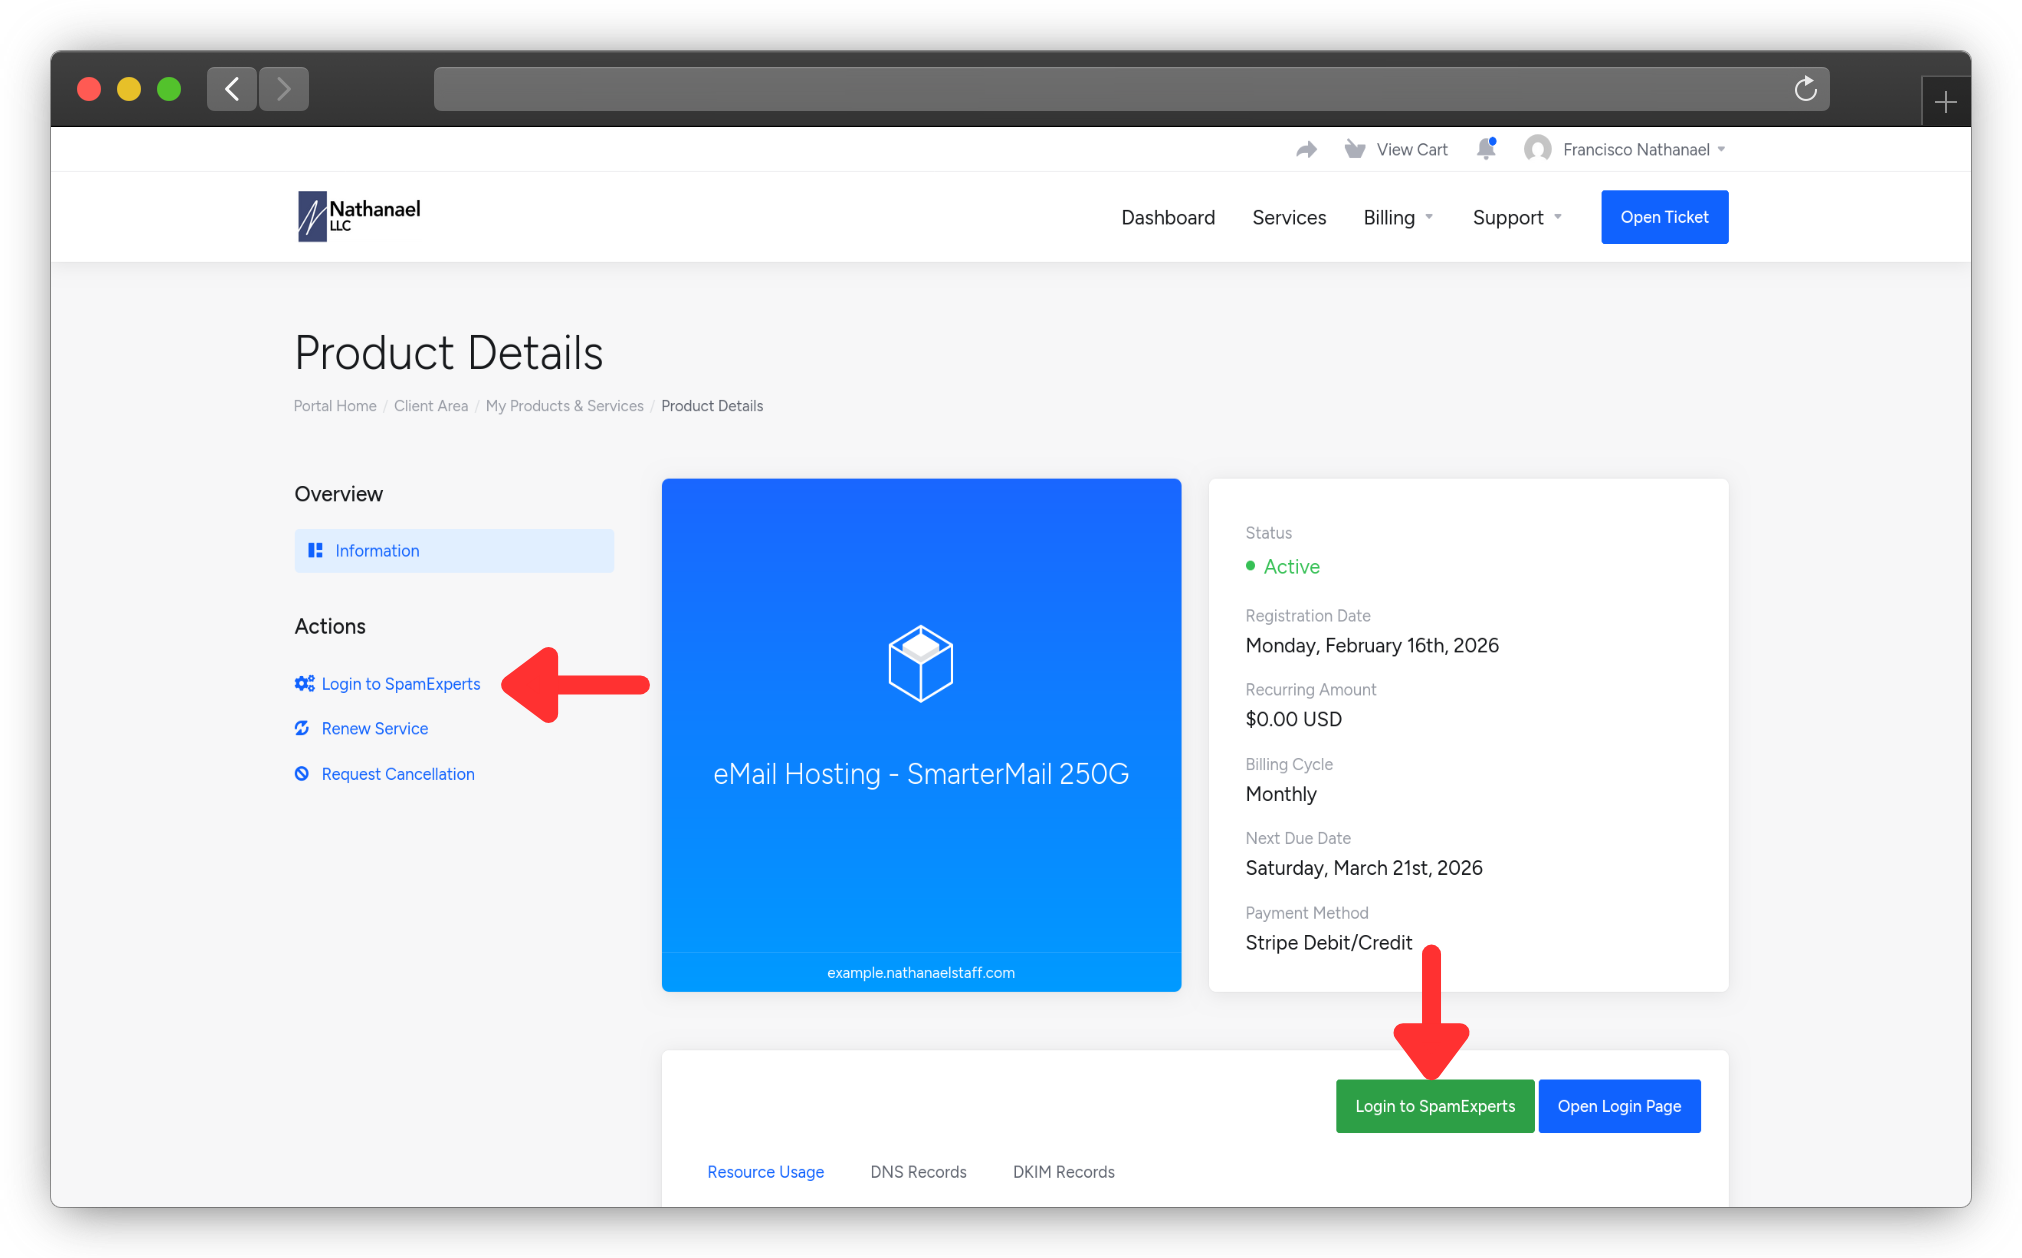Click the shopping cart icon
The height and width of the screenshot is (1258, 2022).
tap(1355, 149)
